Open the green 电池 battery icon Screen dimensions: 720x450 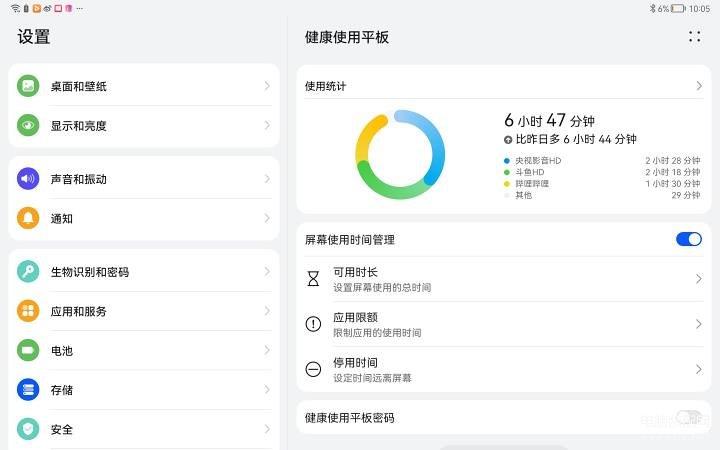tap(28, 350)
